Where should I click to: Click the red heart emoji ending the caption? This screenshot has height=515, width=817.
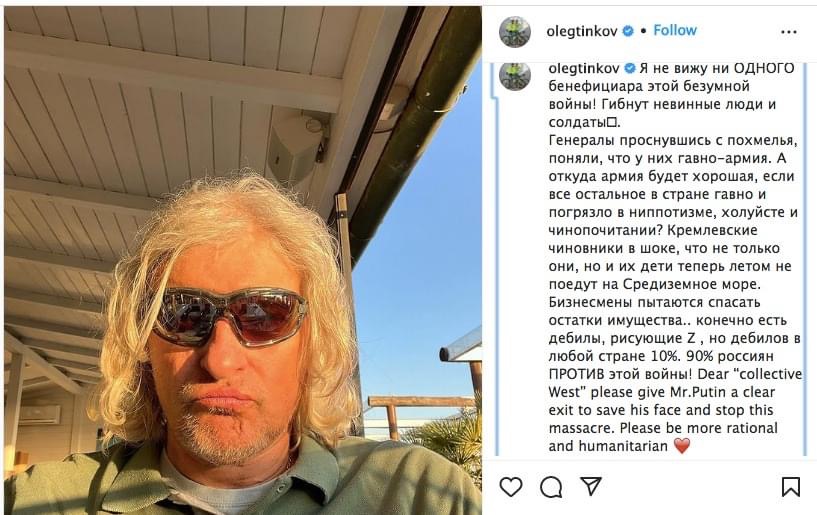682,446
